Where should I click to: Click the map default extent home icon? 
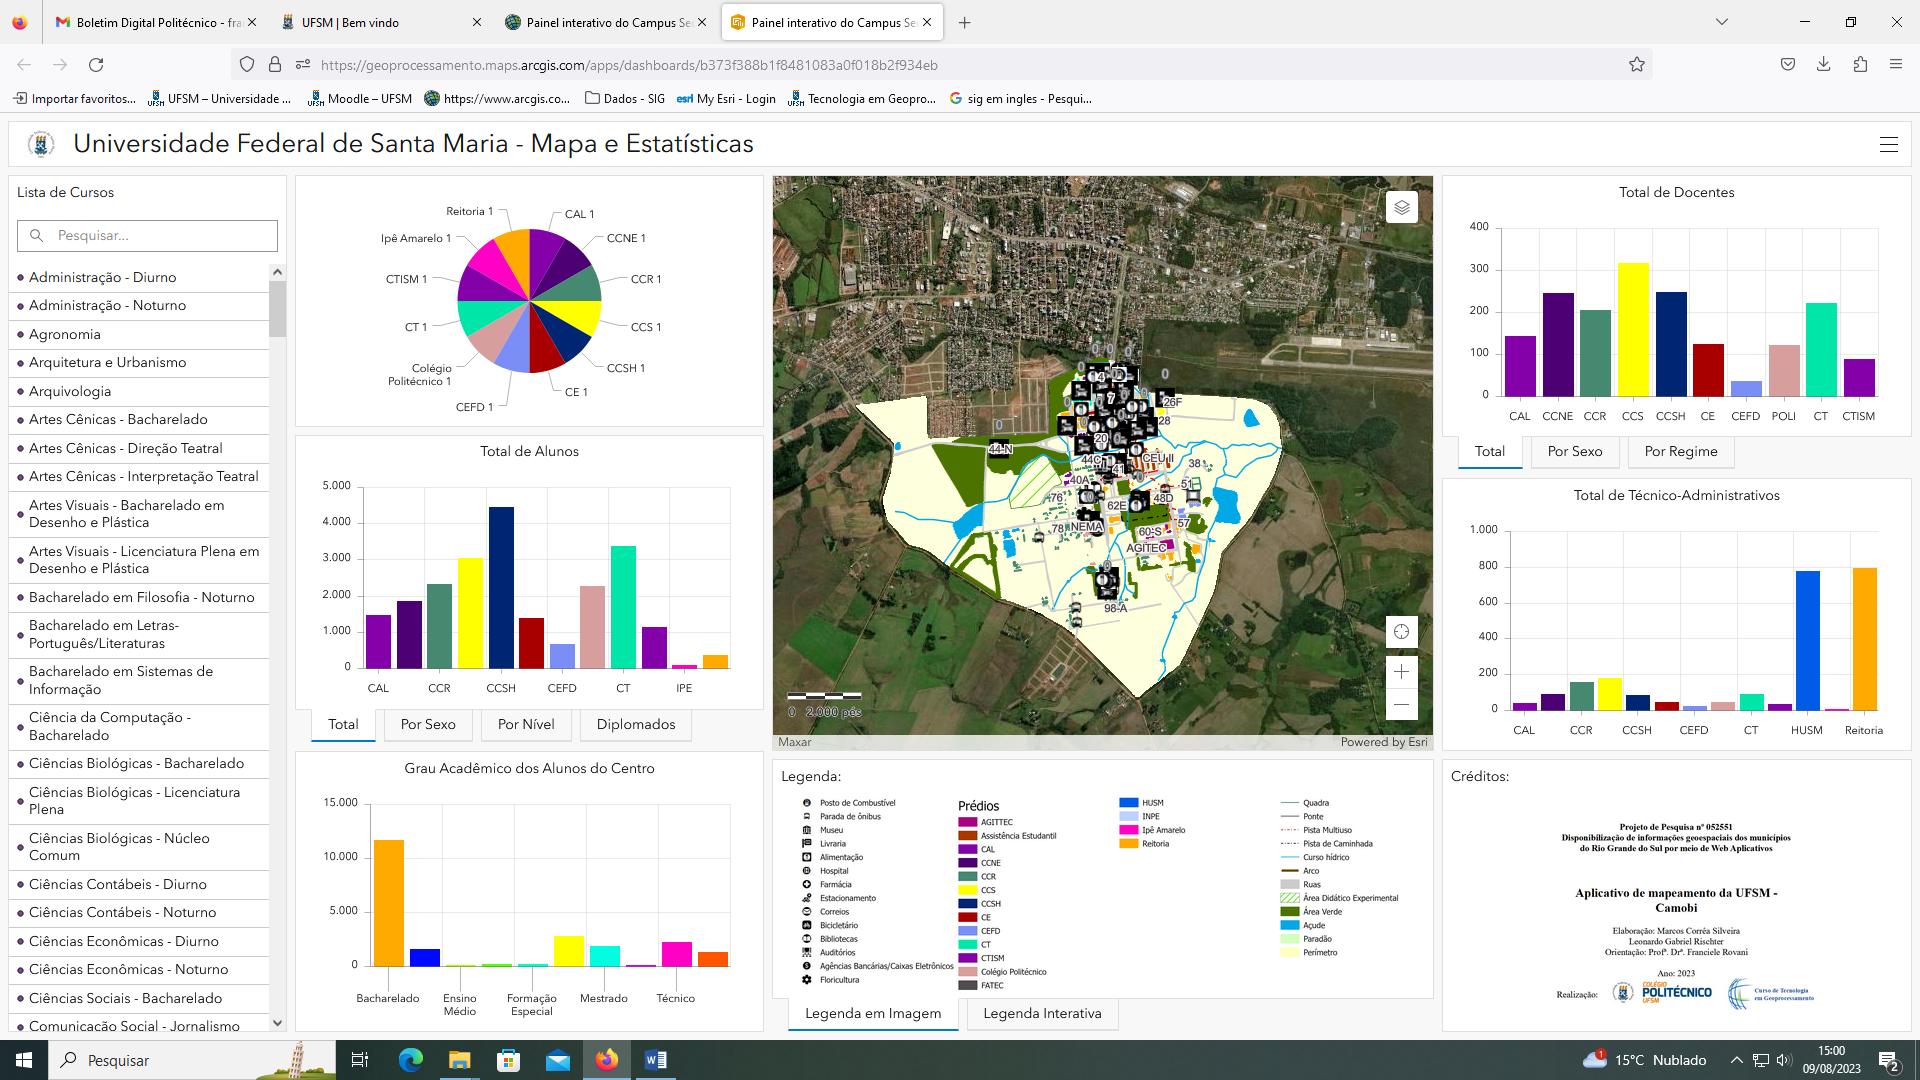(x=1401, y=632)
